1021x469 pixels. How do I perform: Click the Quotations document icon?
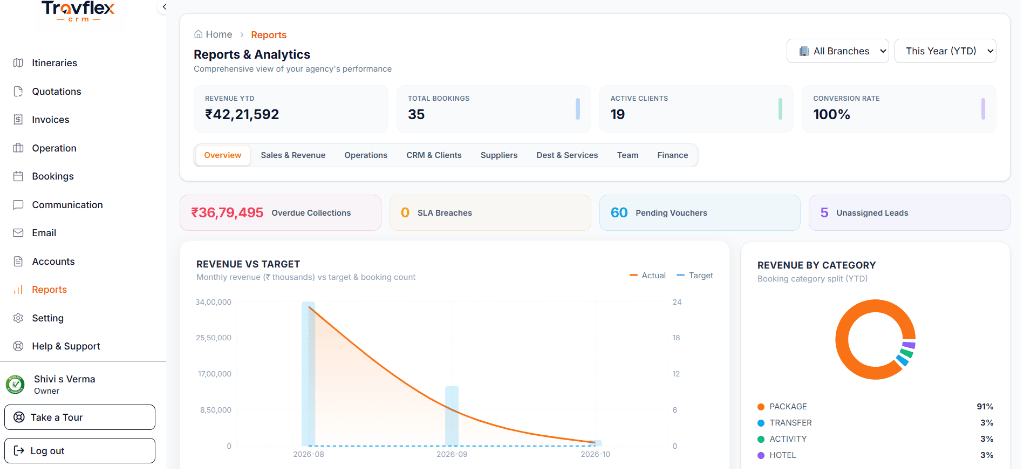pyautogui.click(x=18, y=91)
